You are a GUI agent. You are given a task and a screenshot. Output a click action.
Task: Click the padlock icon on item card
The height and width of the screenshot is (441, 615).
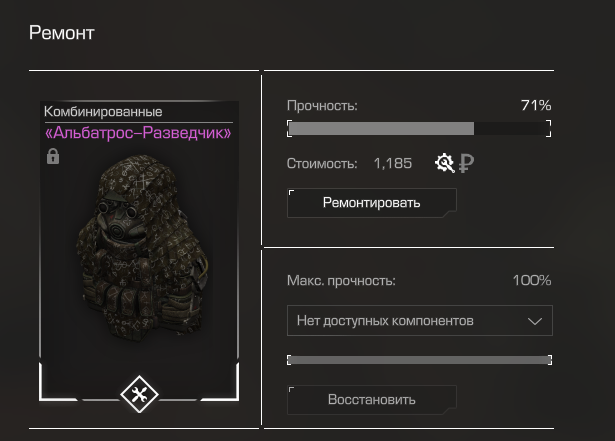point(53,156)
